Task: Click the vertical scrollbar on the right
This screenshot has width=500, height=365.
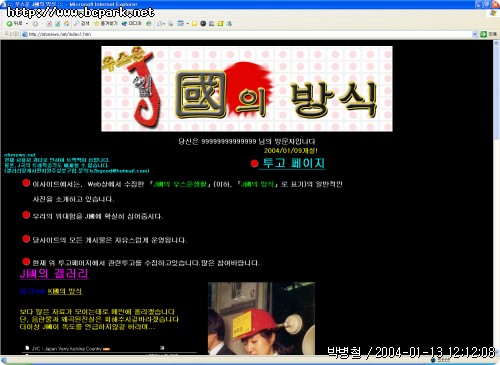Action: 496,197
